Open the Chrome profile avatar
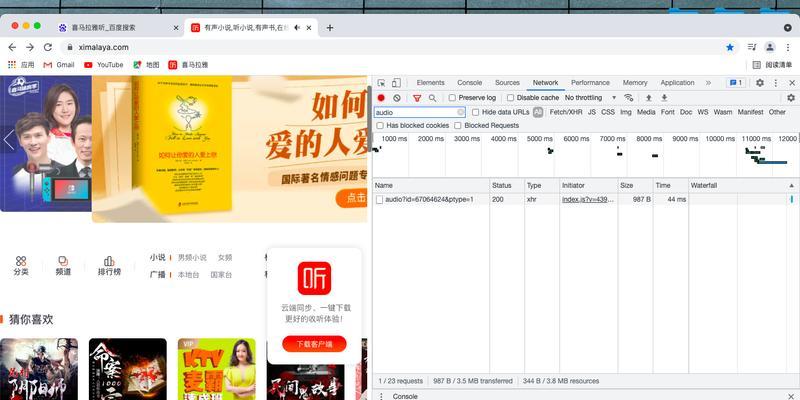This screenshot has height=400, width=800. [769, 47]
